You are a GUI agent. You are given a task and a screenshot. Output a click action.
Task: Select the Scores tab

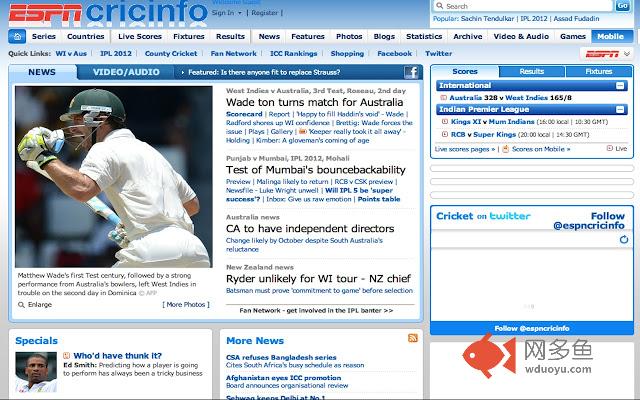pyautogui.click(x=465, y=71)
